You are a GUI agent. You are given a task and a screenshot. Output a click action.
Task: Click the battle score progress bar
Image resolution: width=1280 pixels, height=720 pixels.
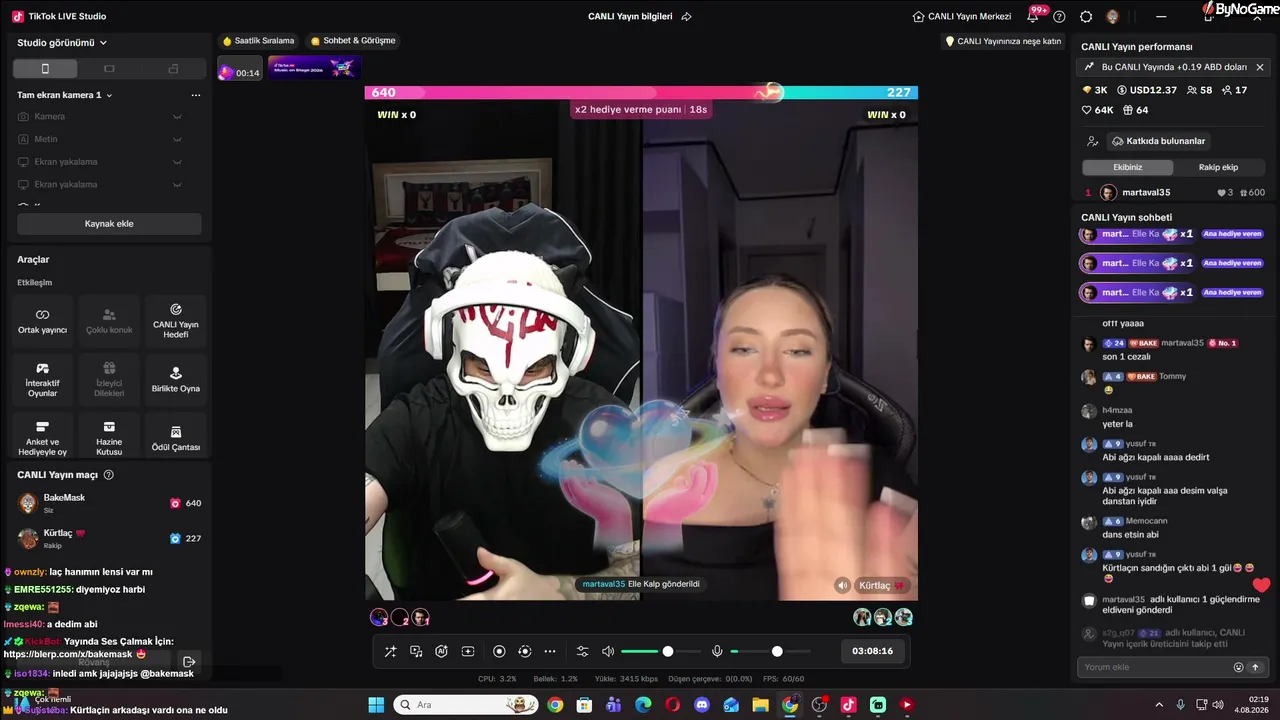[x=641, y=92]
